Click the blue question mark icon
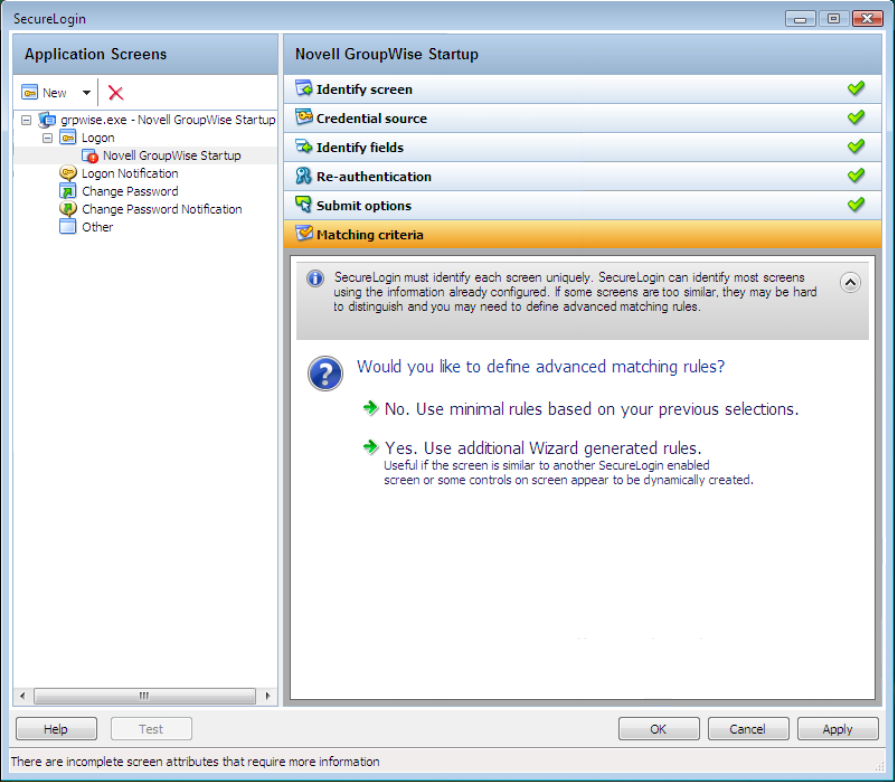The image size is (895, 782). click(x=325, y=374)
